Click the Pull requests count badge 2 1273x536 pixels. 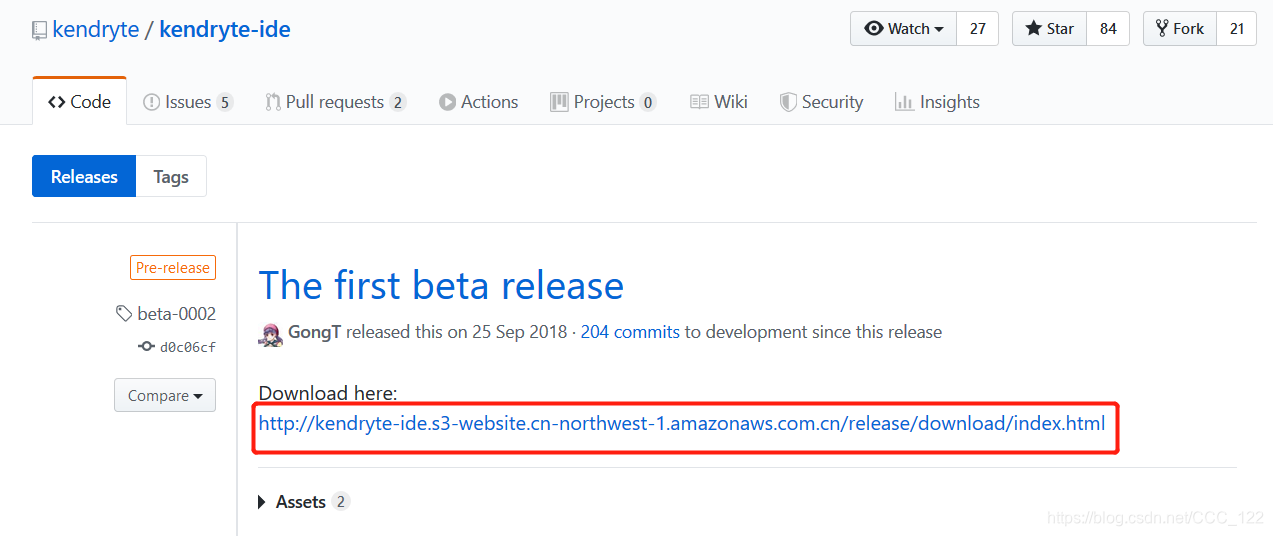[397, 102]
